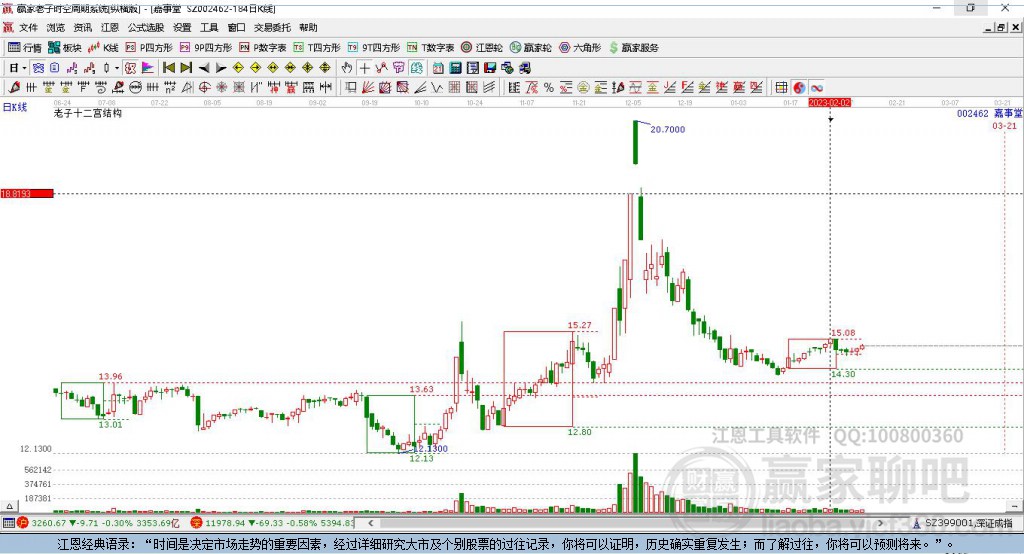Click the percent sign drawing tool
Screen dimensions: 1024x554
click(548, 87)
